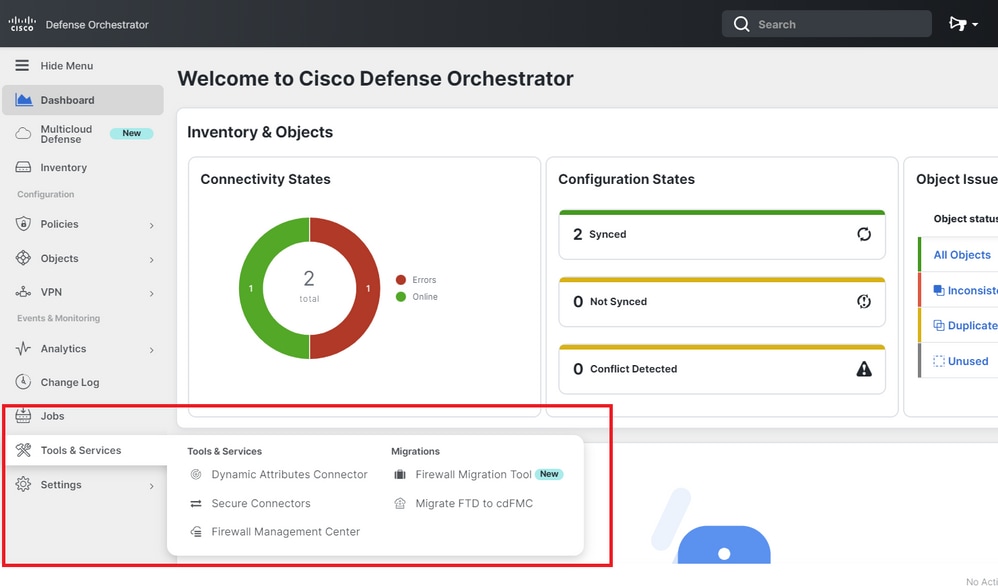Click the Firewall Migration Tool briefcase icon
998x586 pixels.
(400, 475)
